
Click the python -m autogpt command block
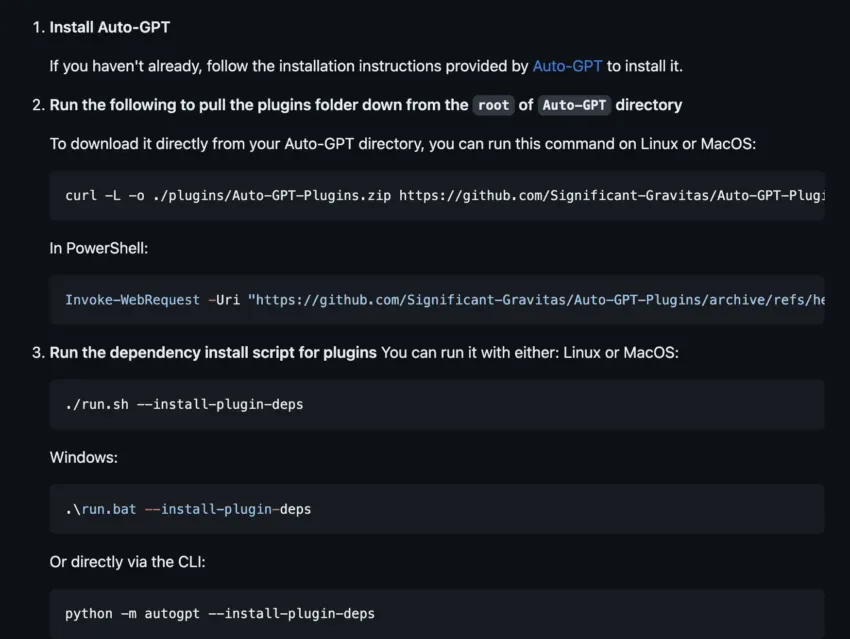(x=437, y=614)
